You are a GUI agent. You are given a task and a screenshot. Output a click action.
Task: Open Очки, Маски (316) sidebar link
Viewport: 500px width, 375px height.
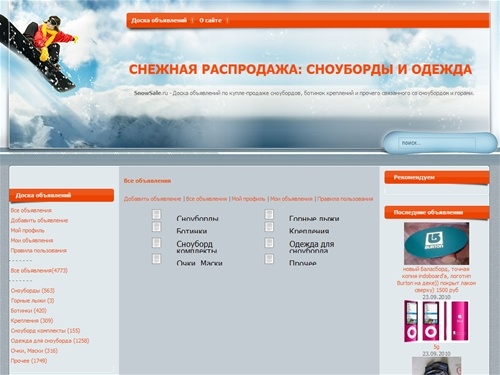(34, 350)
